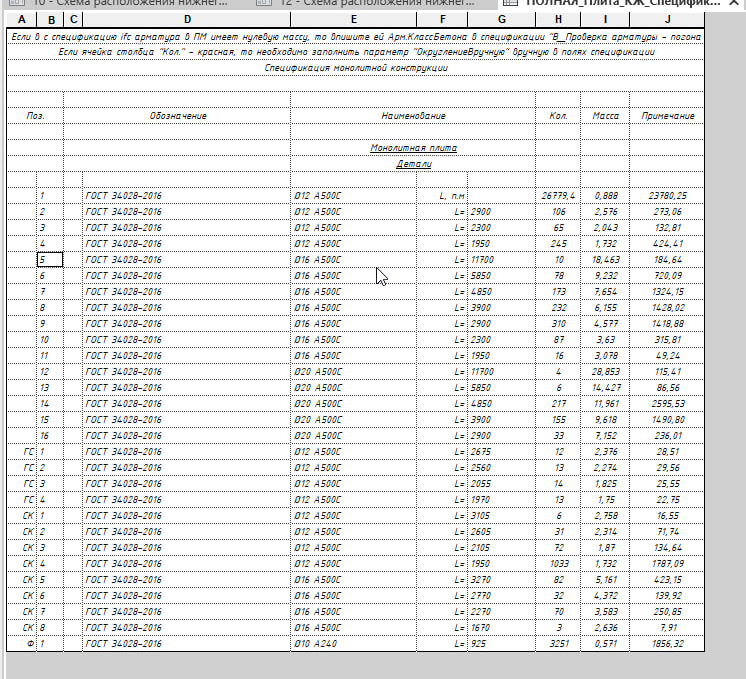Image resolution: width=746 pixels, height=679 pixels.
Task: Select column header J
Action: 667,20
